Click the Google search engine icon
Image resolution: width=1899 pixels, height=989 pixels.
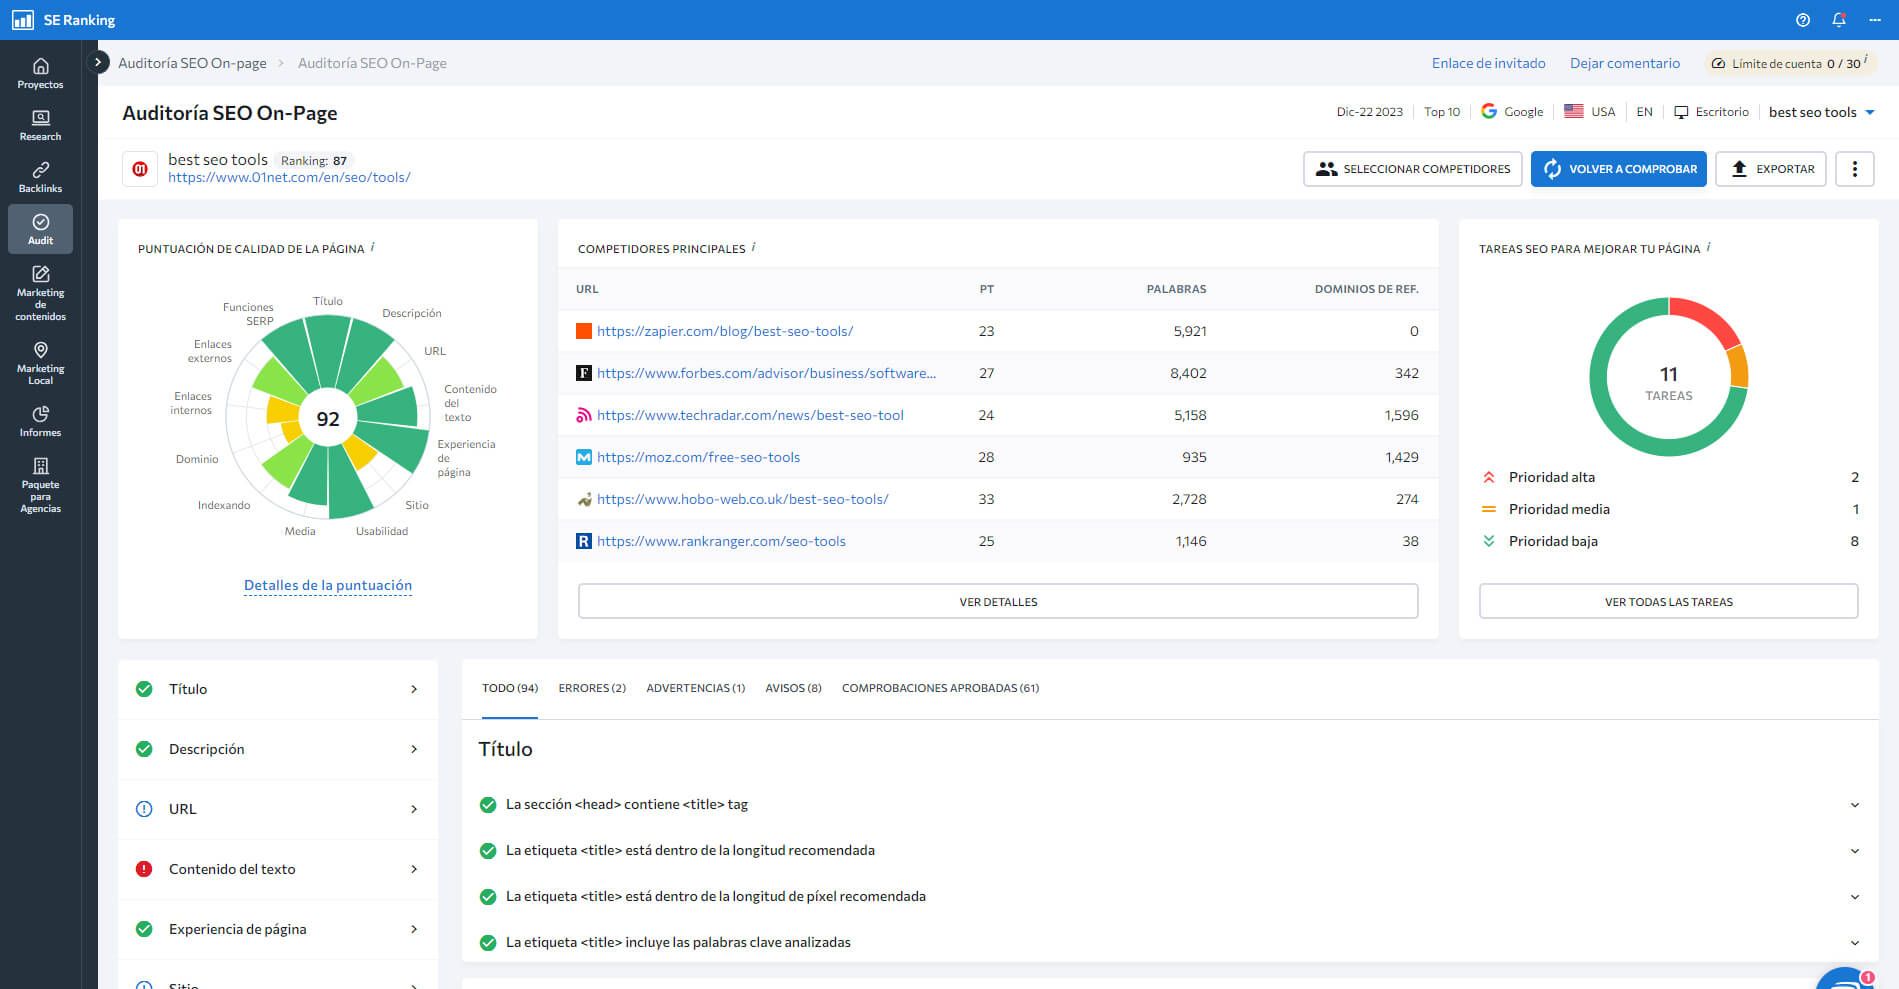point(1489,111)
